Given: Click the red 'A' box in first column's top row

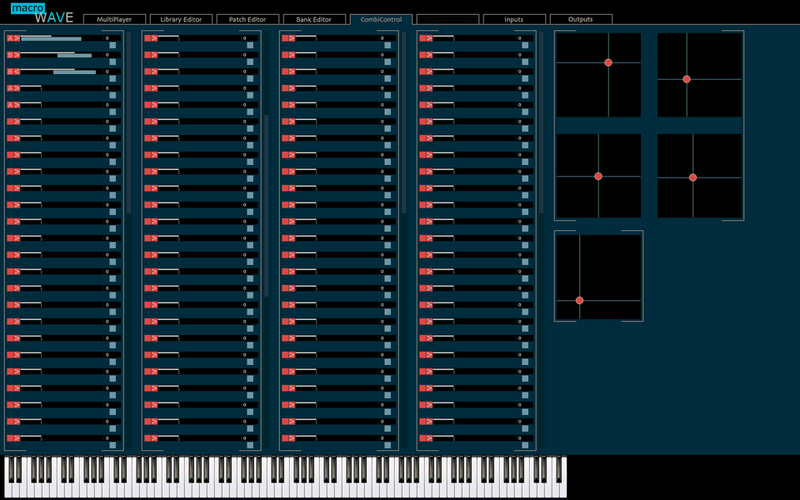Looking at the screenshot, I should click(10, 38).
